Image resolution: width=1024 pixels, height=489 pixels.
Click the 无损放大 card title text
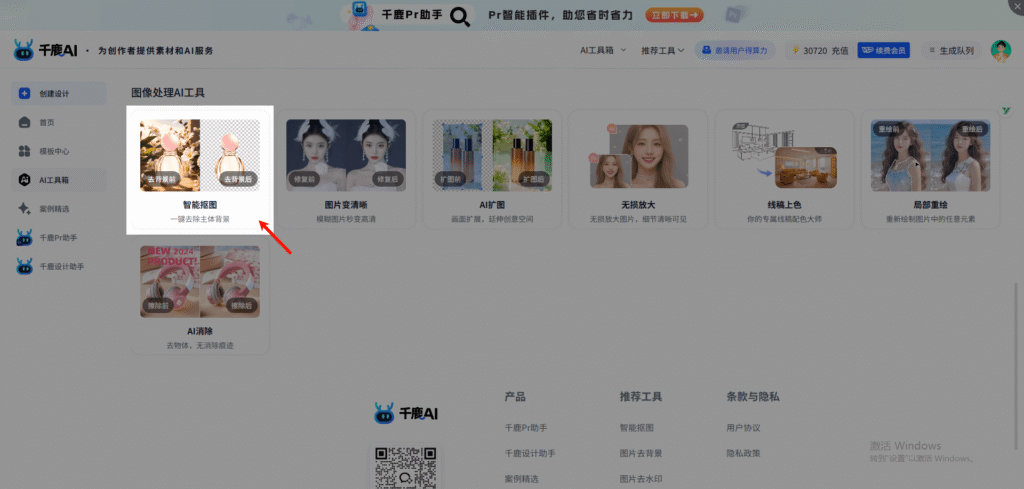point(639,204)
